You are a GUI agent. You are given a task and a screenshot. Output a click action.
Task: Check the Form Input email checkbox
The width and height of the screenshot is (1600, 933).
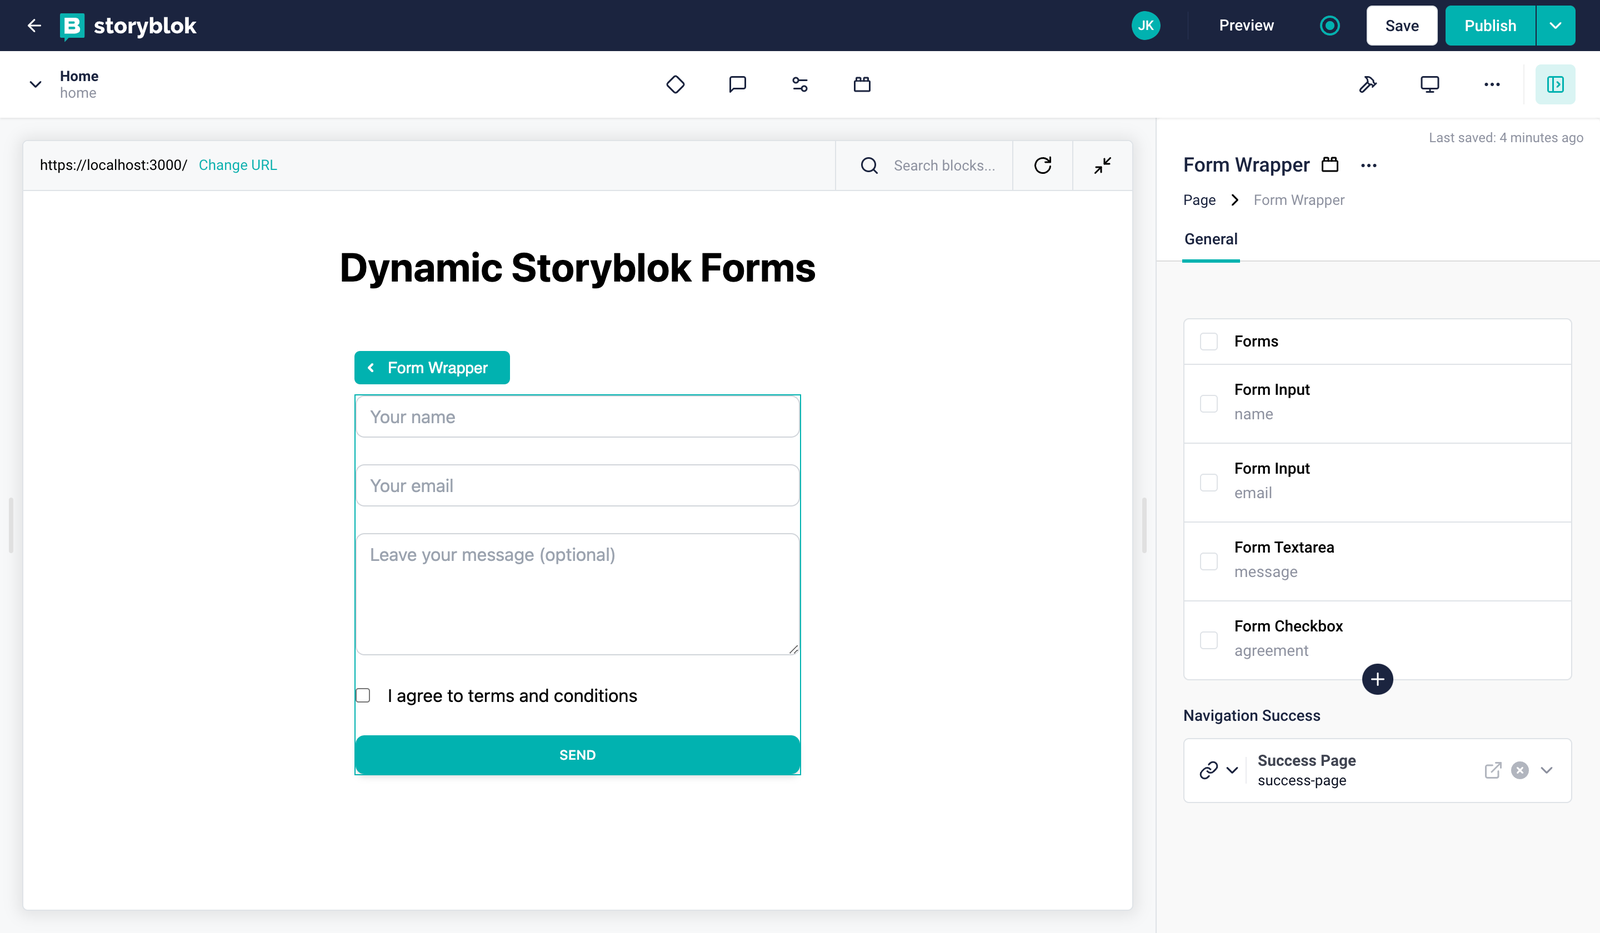click(1209, 482)
